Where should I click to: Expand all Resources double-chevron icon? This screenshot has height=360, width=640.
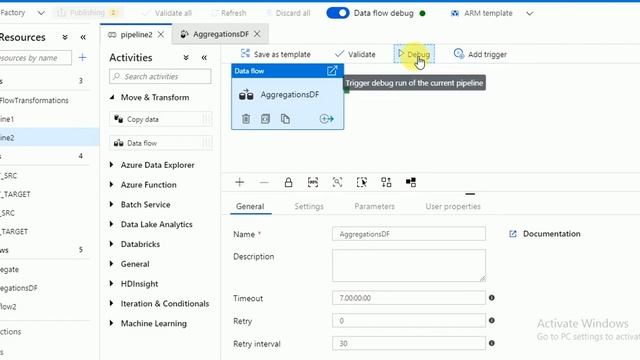tap(65, 37)
